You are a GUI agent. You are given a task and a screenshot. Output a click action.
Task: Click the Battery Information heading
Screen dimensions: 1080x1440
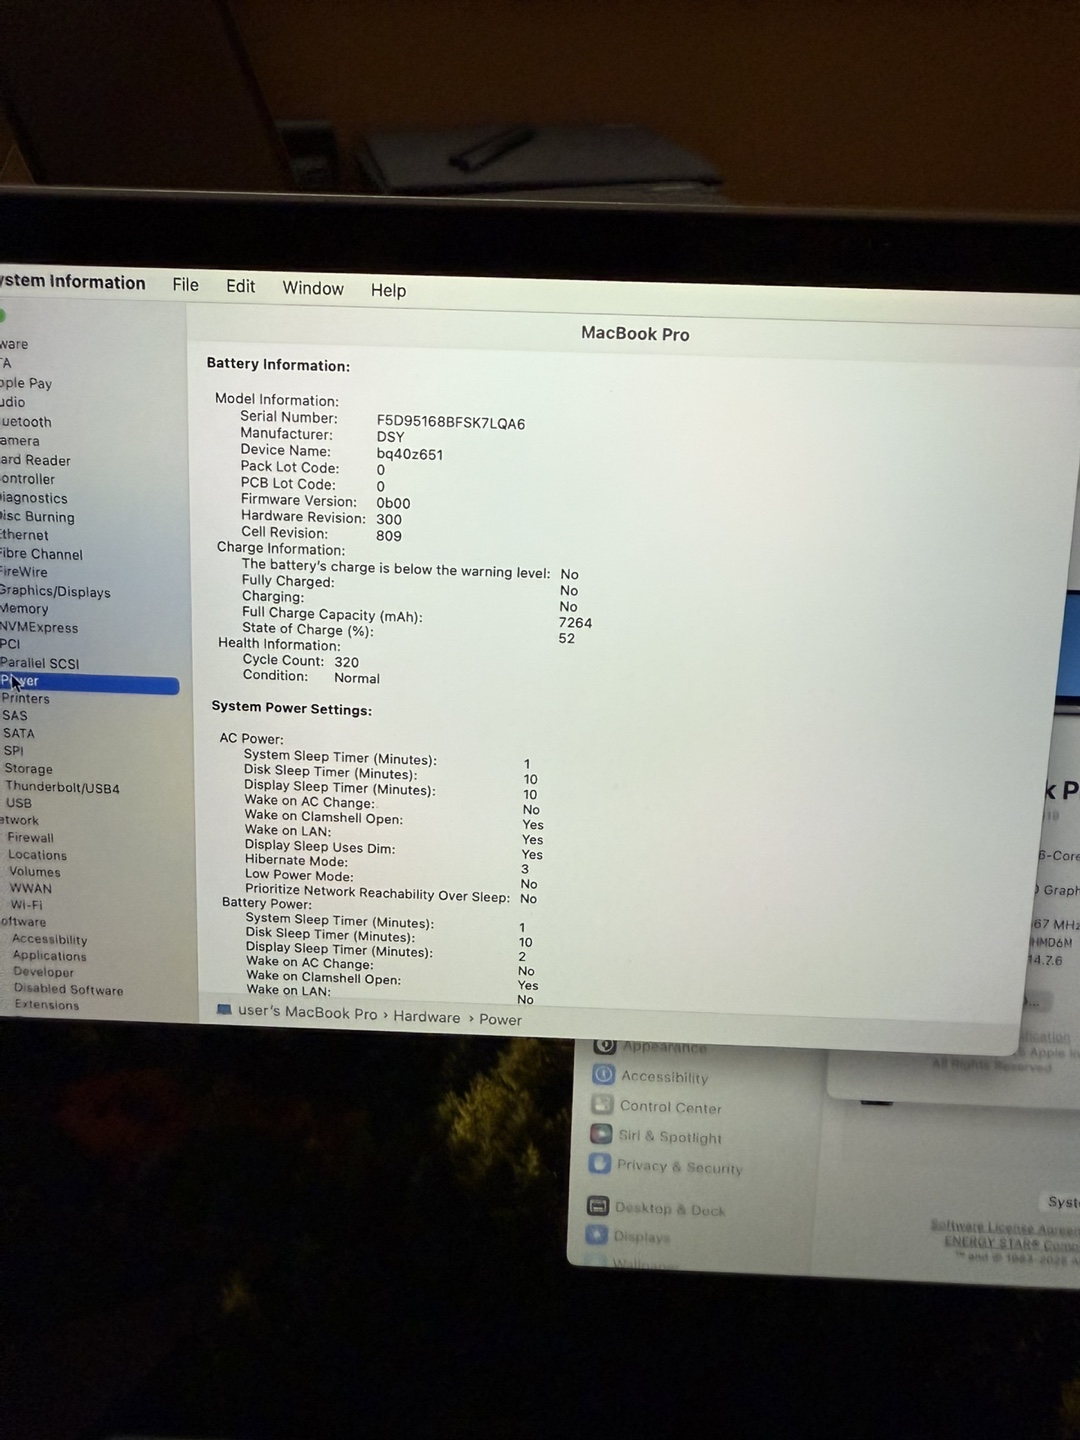[x=278, y=365]
